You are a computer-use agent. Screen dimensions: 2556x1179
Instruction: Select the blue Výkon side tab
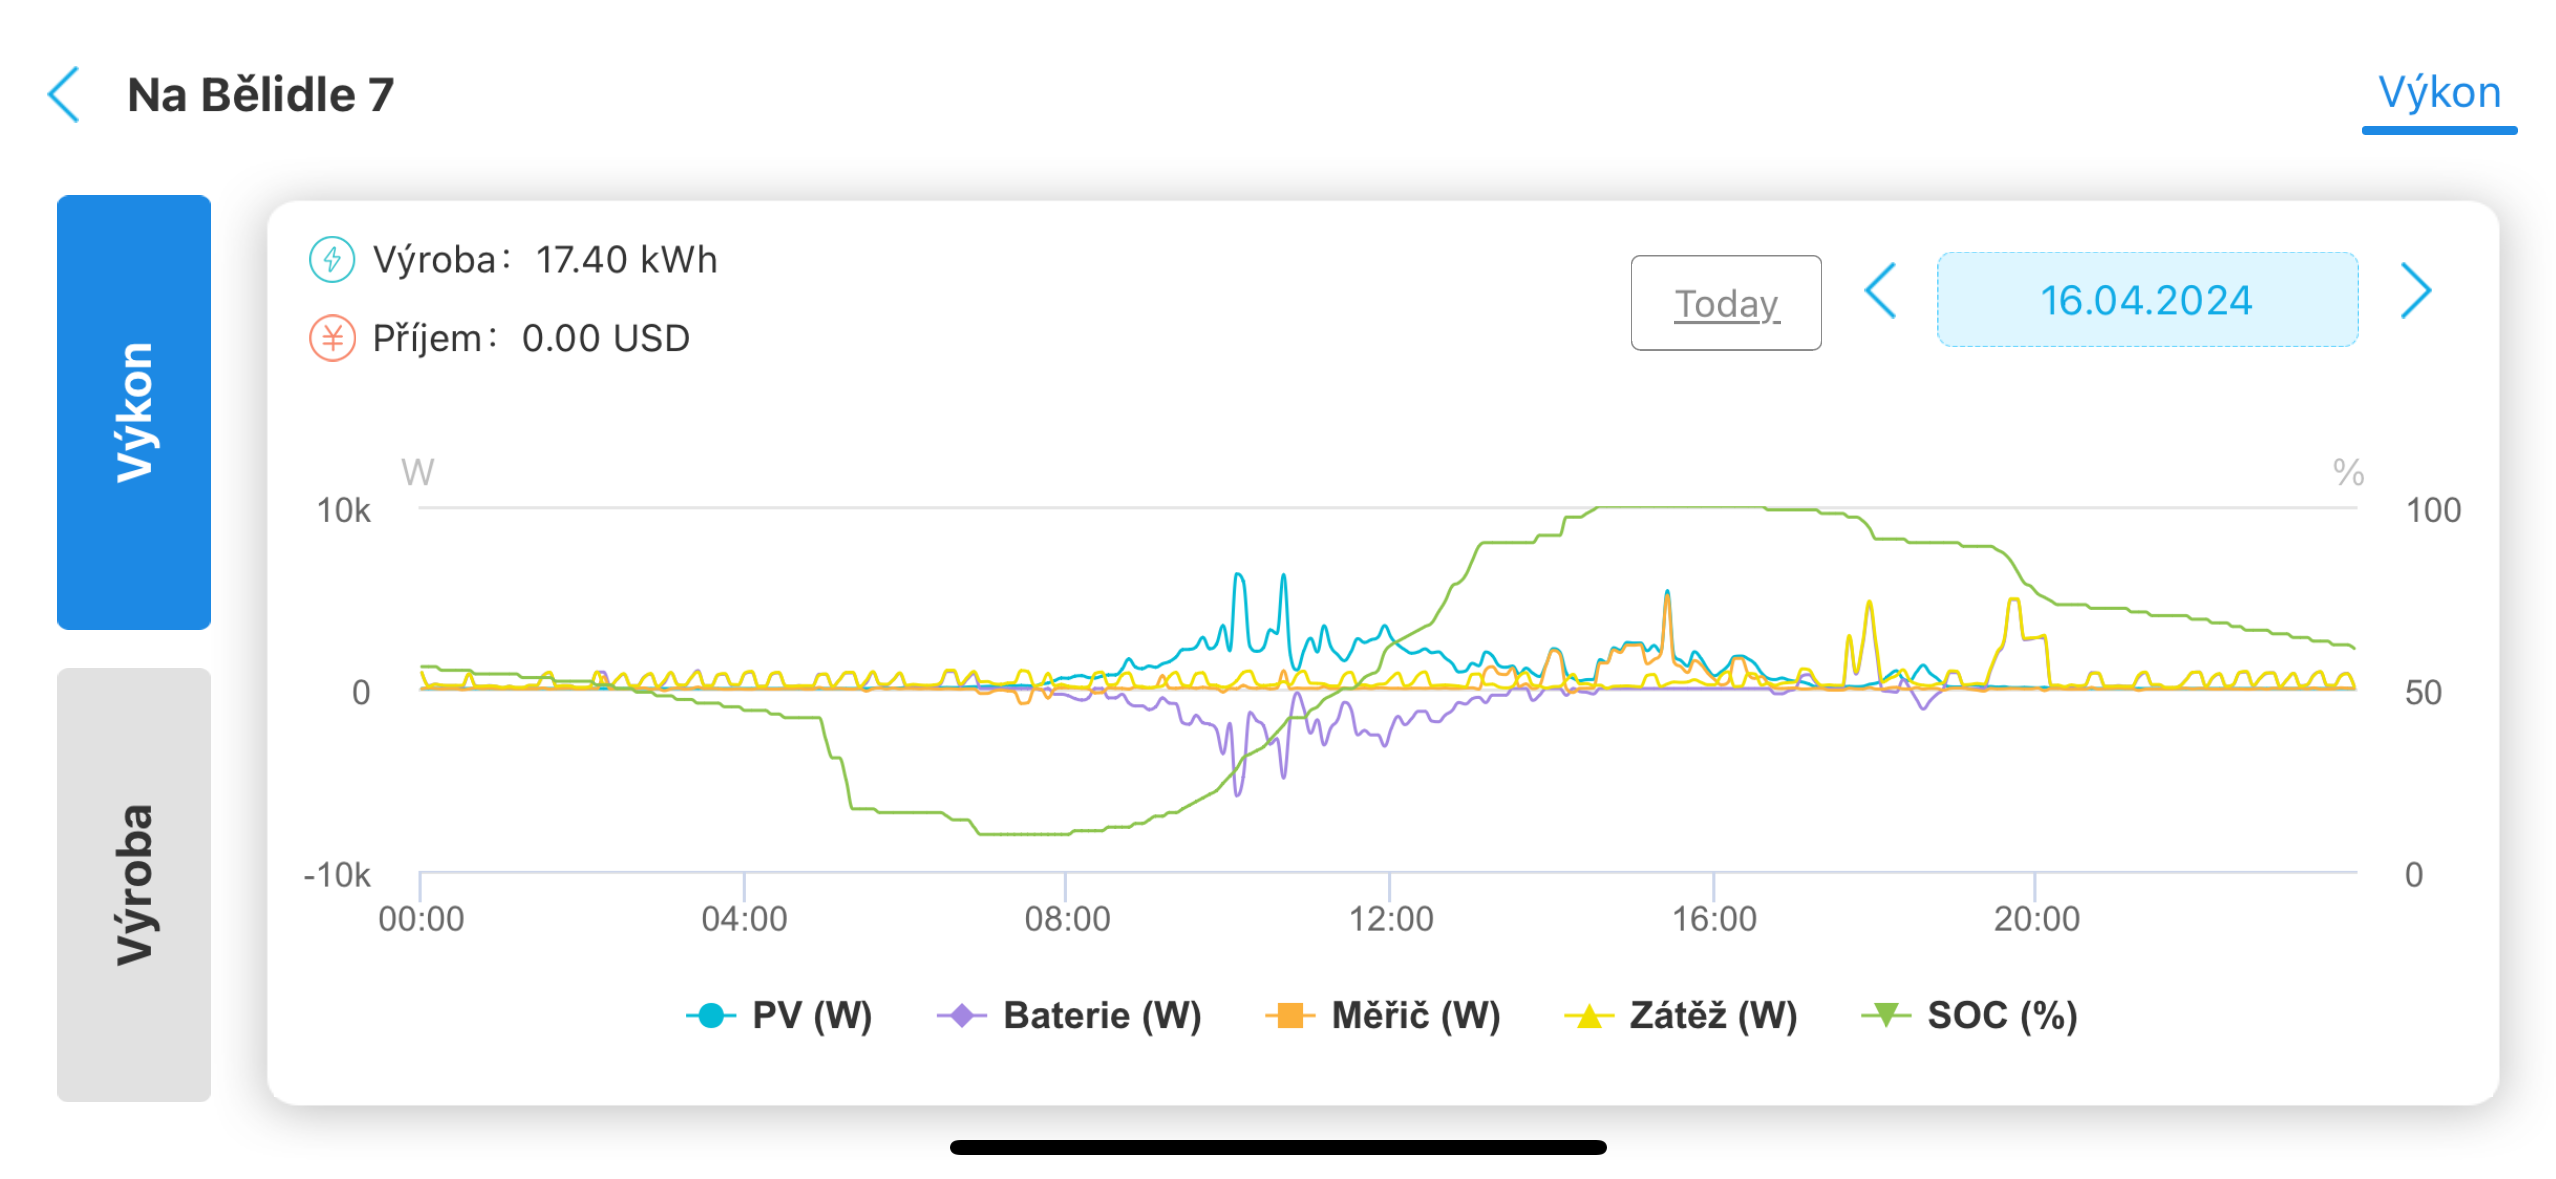click(x=134, y=412)
